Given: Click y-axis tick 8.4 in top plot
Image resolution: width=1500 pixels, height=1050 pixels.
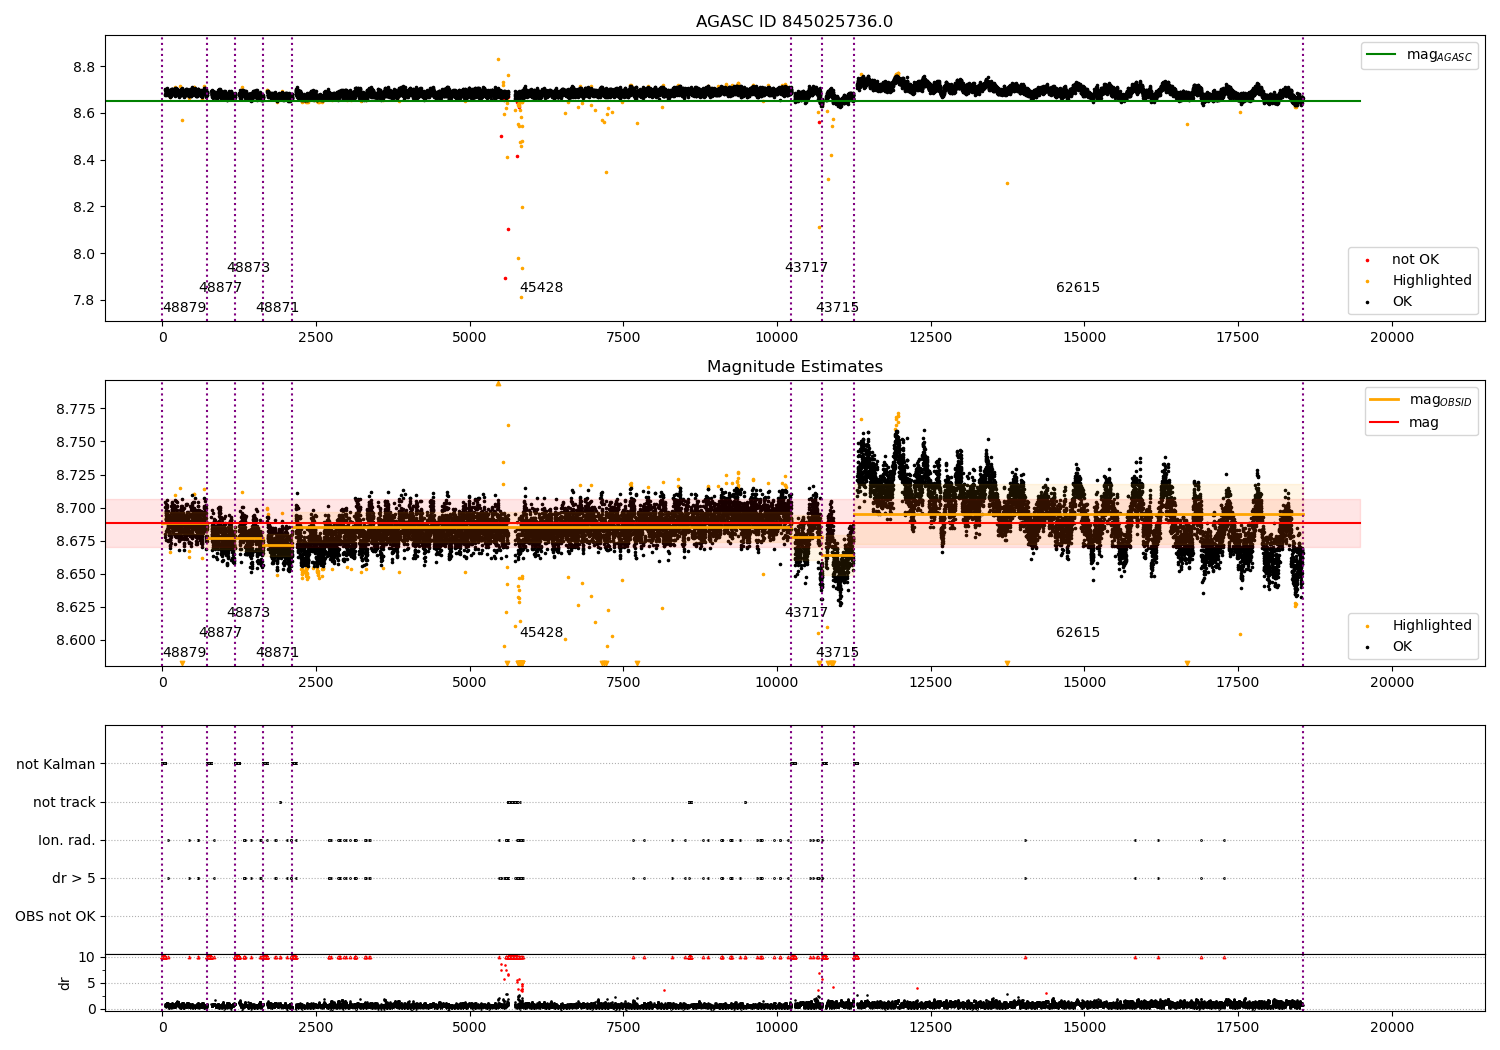Looking at the screenshot, I should (x=84, y=161).
